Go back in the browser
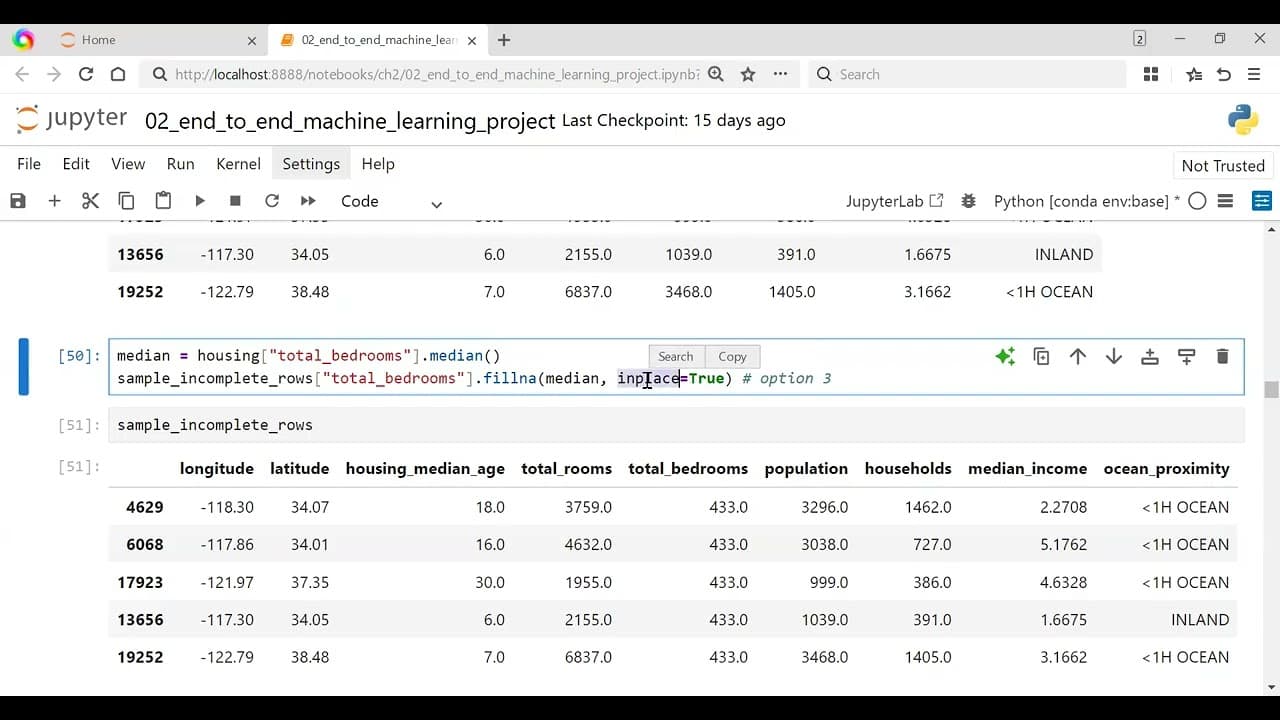1280x720 pixels. point(22,74)
